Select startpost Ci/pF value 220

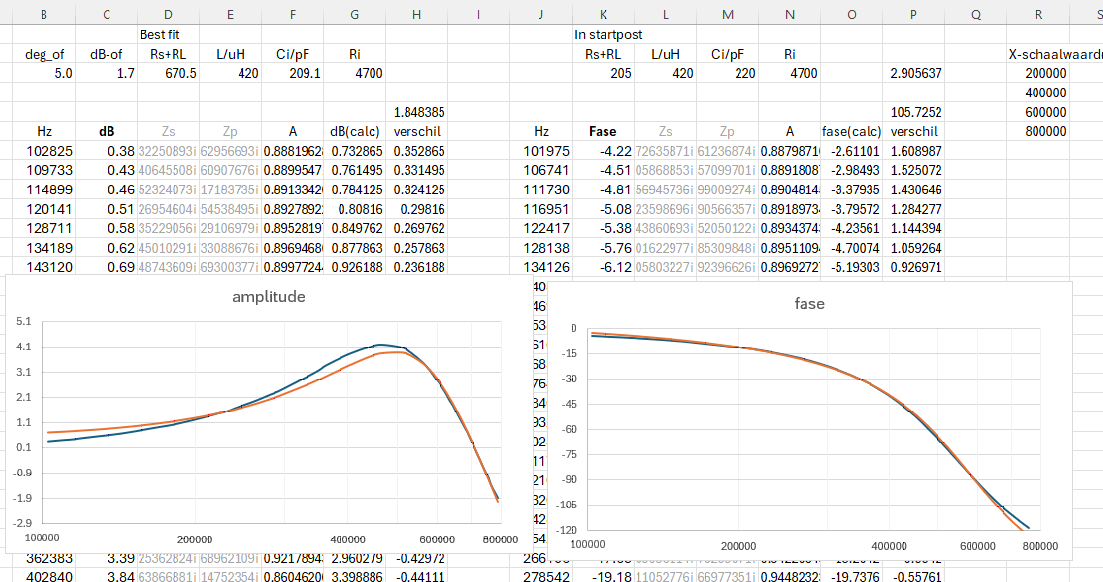[x=727, y=73]
